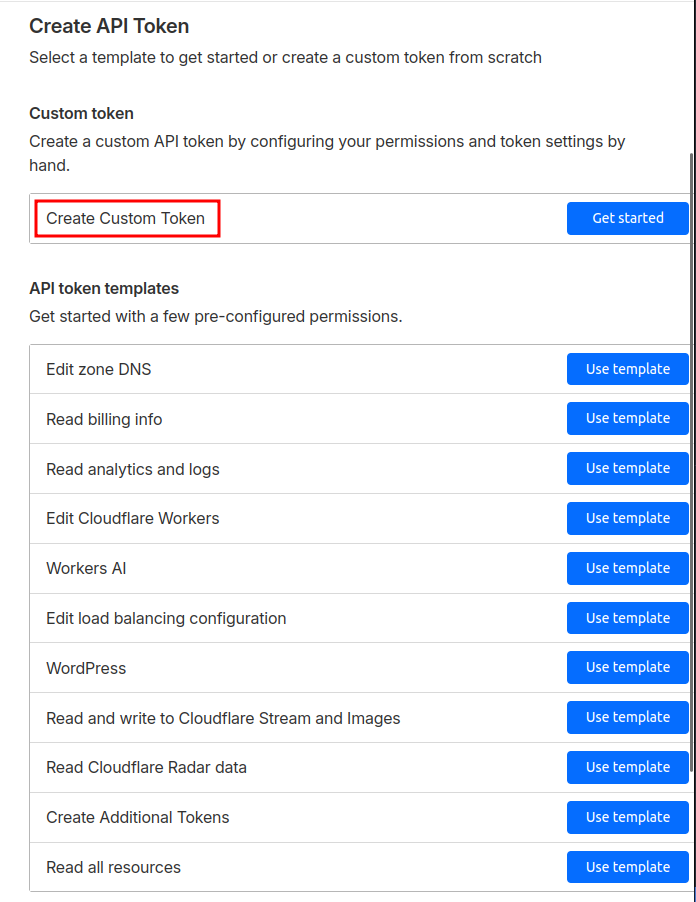Click the Create API Token heading
696x902 pixels.
click(109, 26)
